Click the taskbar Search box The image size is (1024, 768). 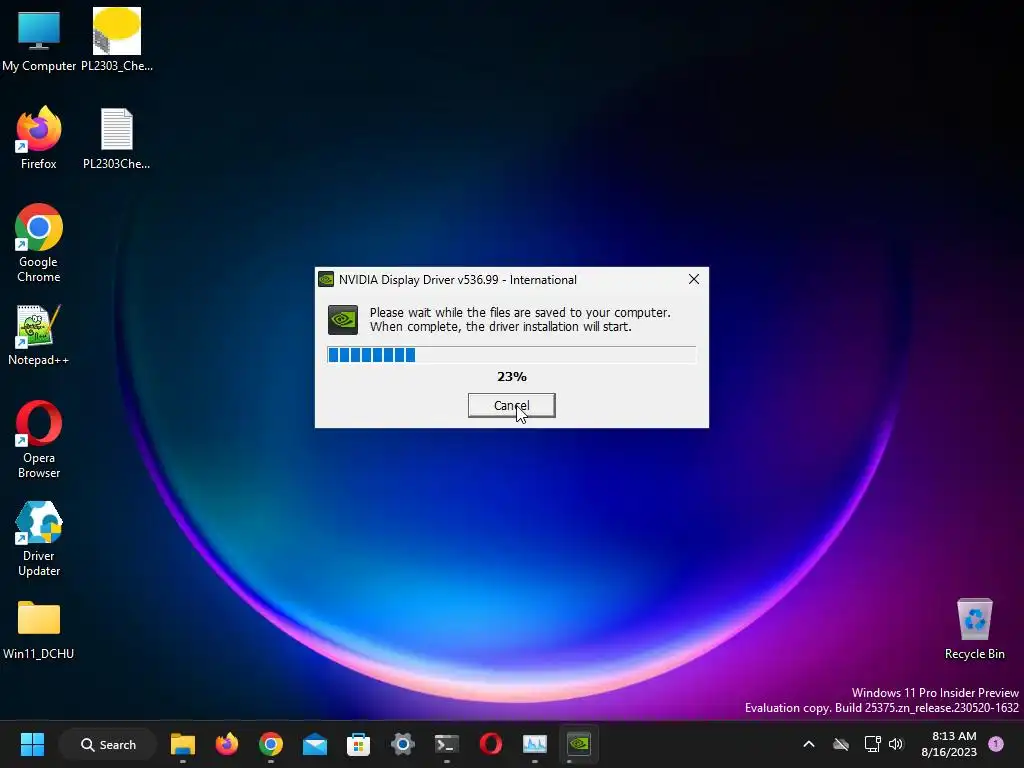[108, 744]
